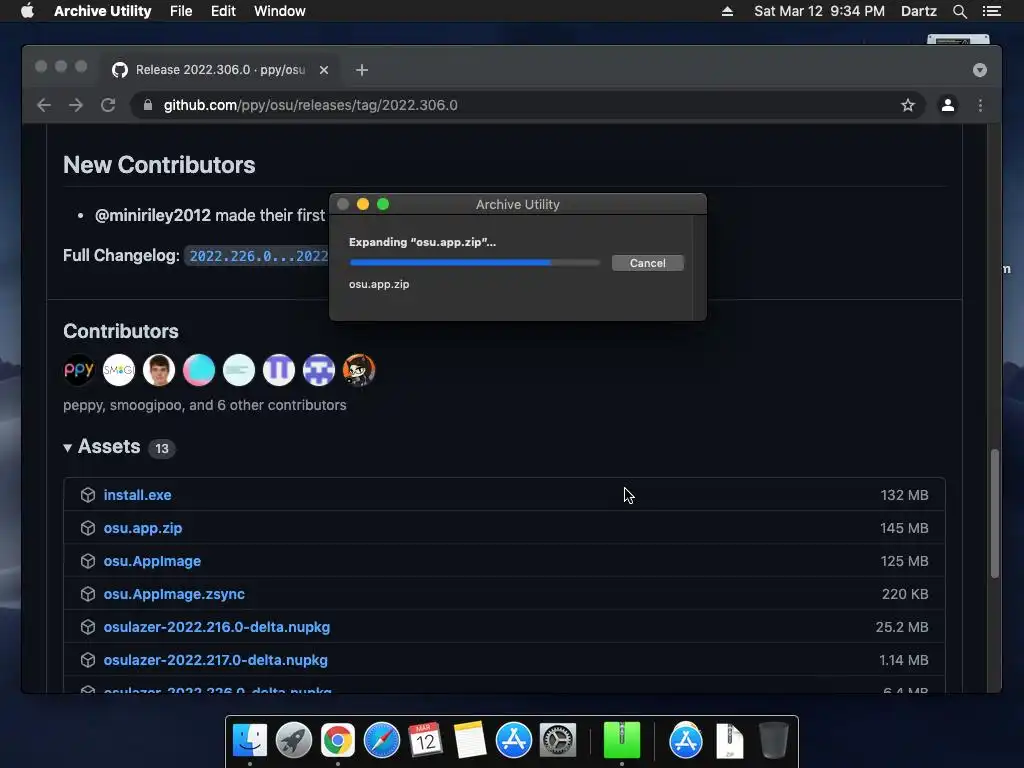Screen dimensions: 1024x768
Task: Open the tab search dropdown arrow
Action: [x=979, y=70]
